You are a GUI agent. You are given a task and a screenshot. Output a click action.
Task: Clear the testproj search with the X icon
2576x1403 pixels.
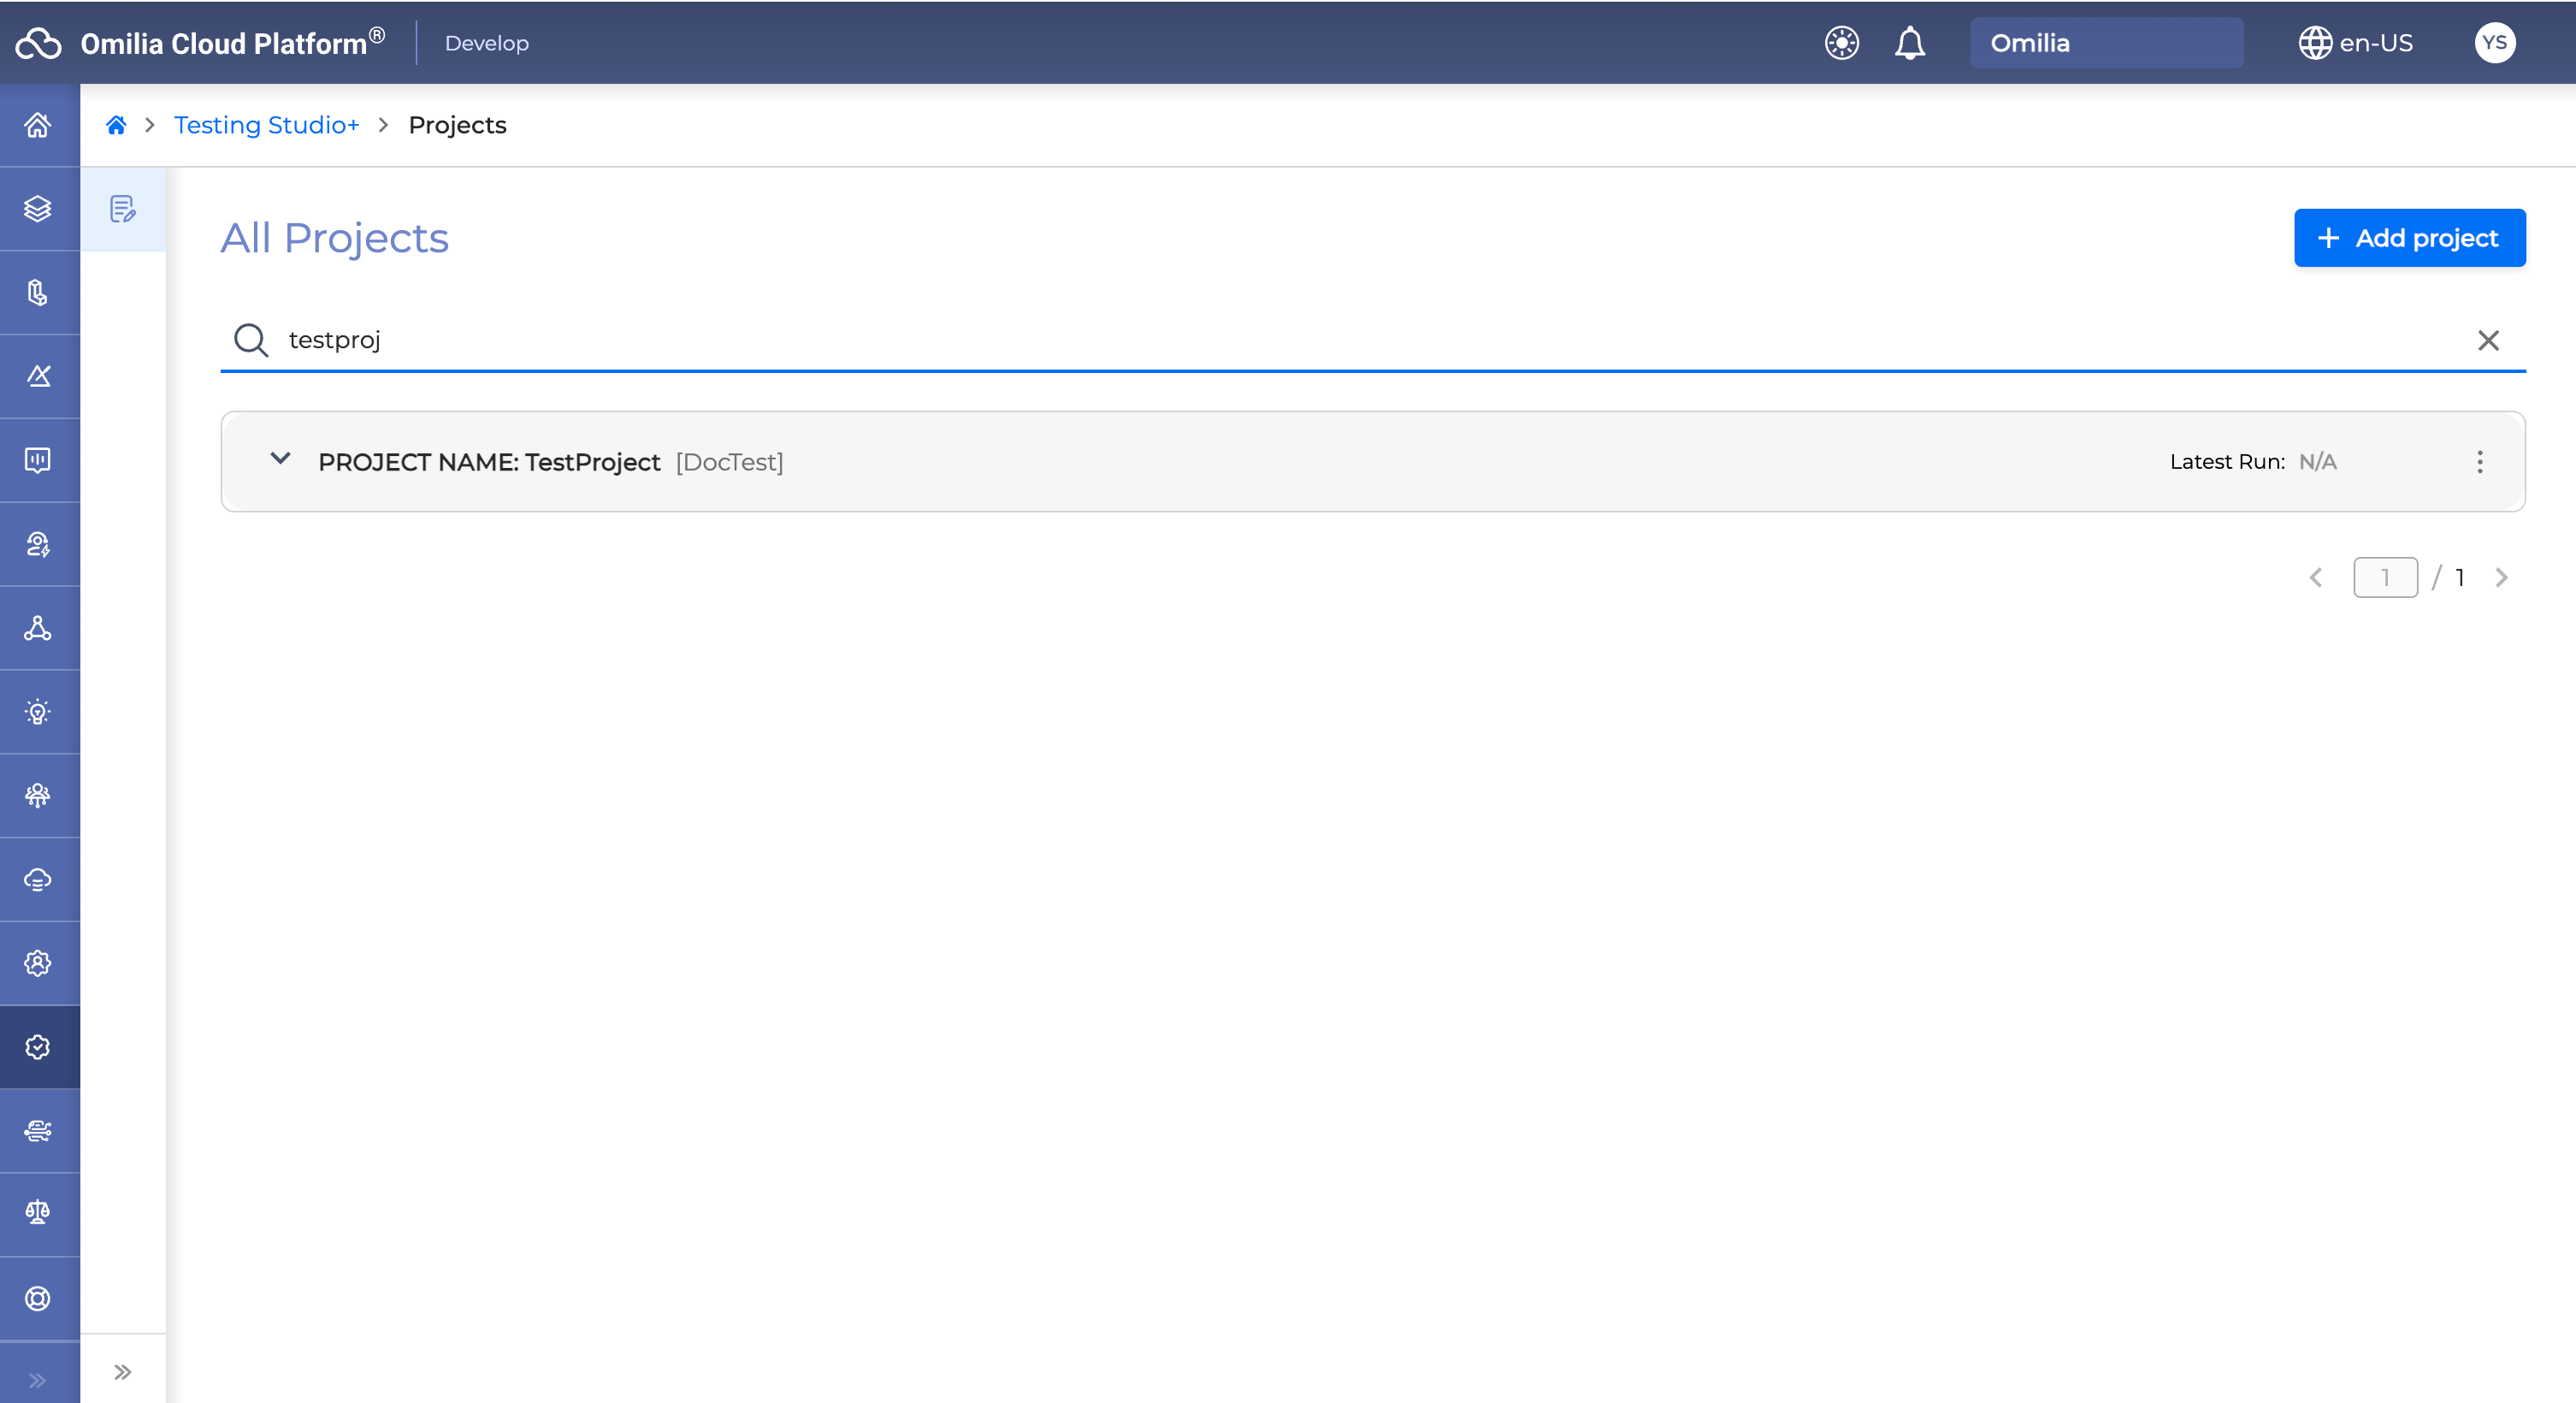click(x=2489, y=340)
